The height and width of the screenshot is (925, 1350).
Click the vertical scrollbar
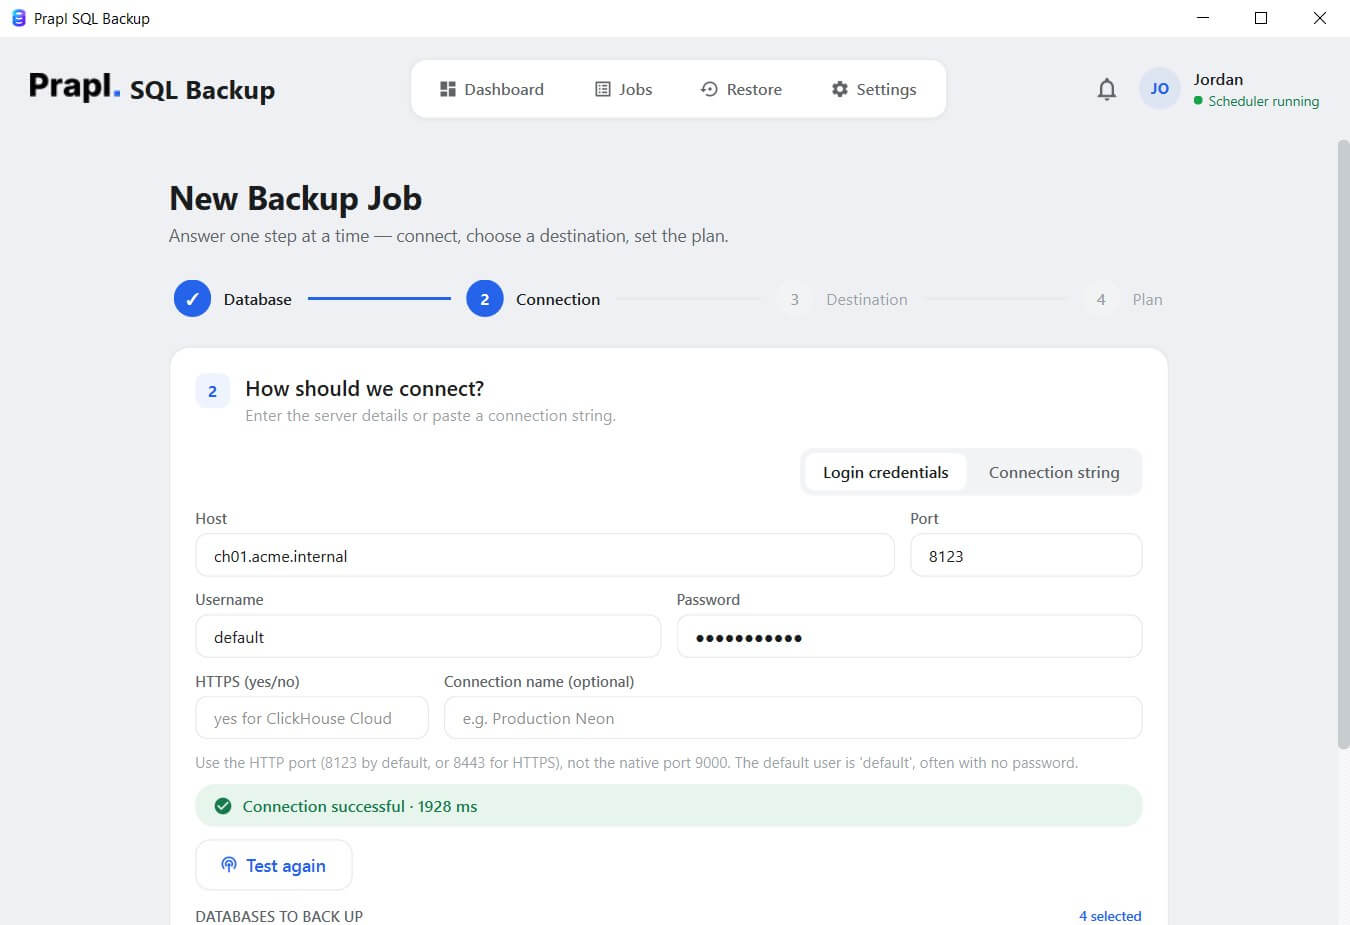(1343, 444)
